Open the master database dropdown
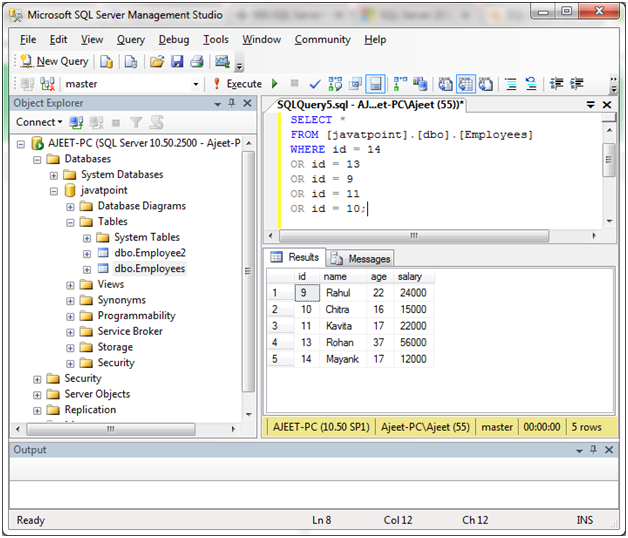628x538 pixels. pyautogui.click(x=195, y=84)
